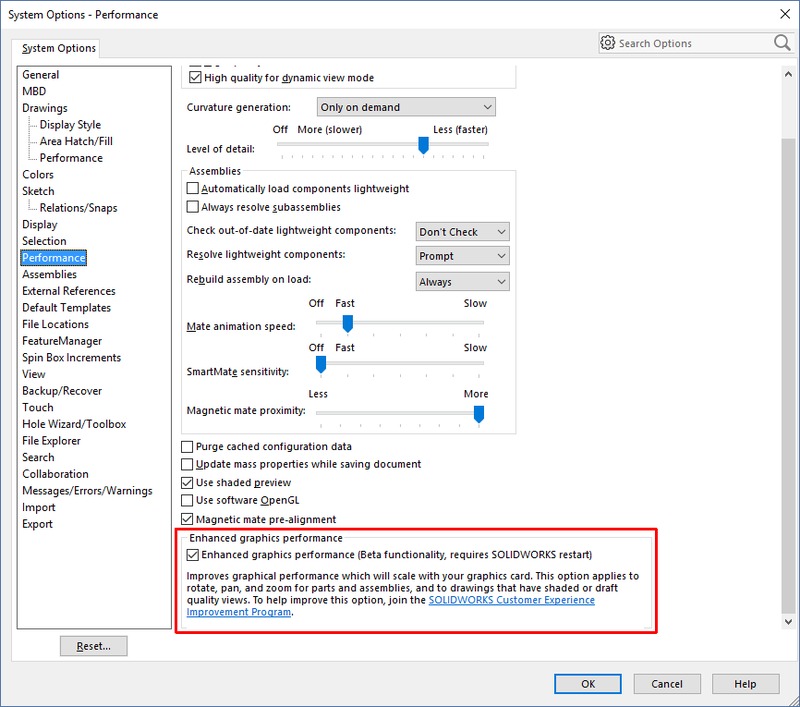This screenshot has height=707, width=800.
Task: Click the search magnifier icon
Action: coord(781,43)
